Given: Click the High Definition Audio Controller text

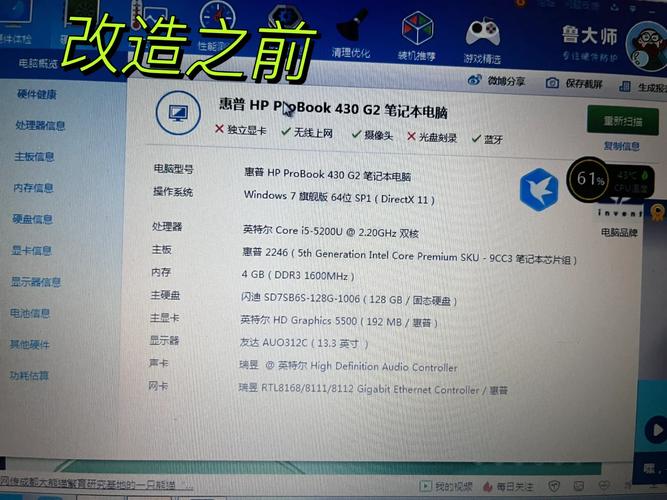Looking at the screenshot, I should click(x=348, y=366).
